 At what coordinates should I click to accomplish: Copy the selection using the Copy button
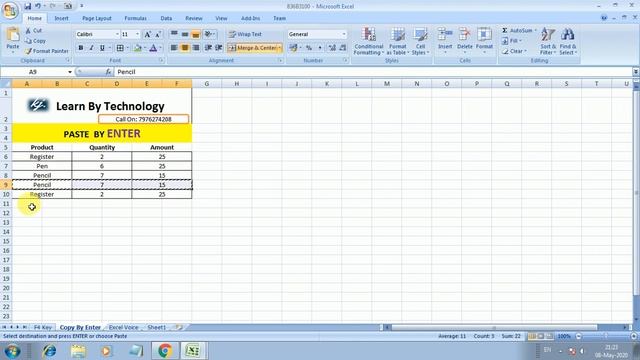[x=35, y=41]
